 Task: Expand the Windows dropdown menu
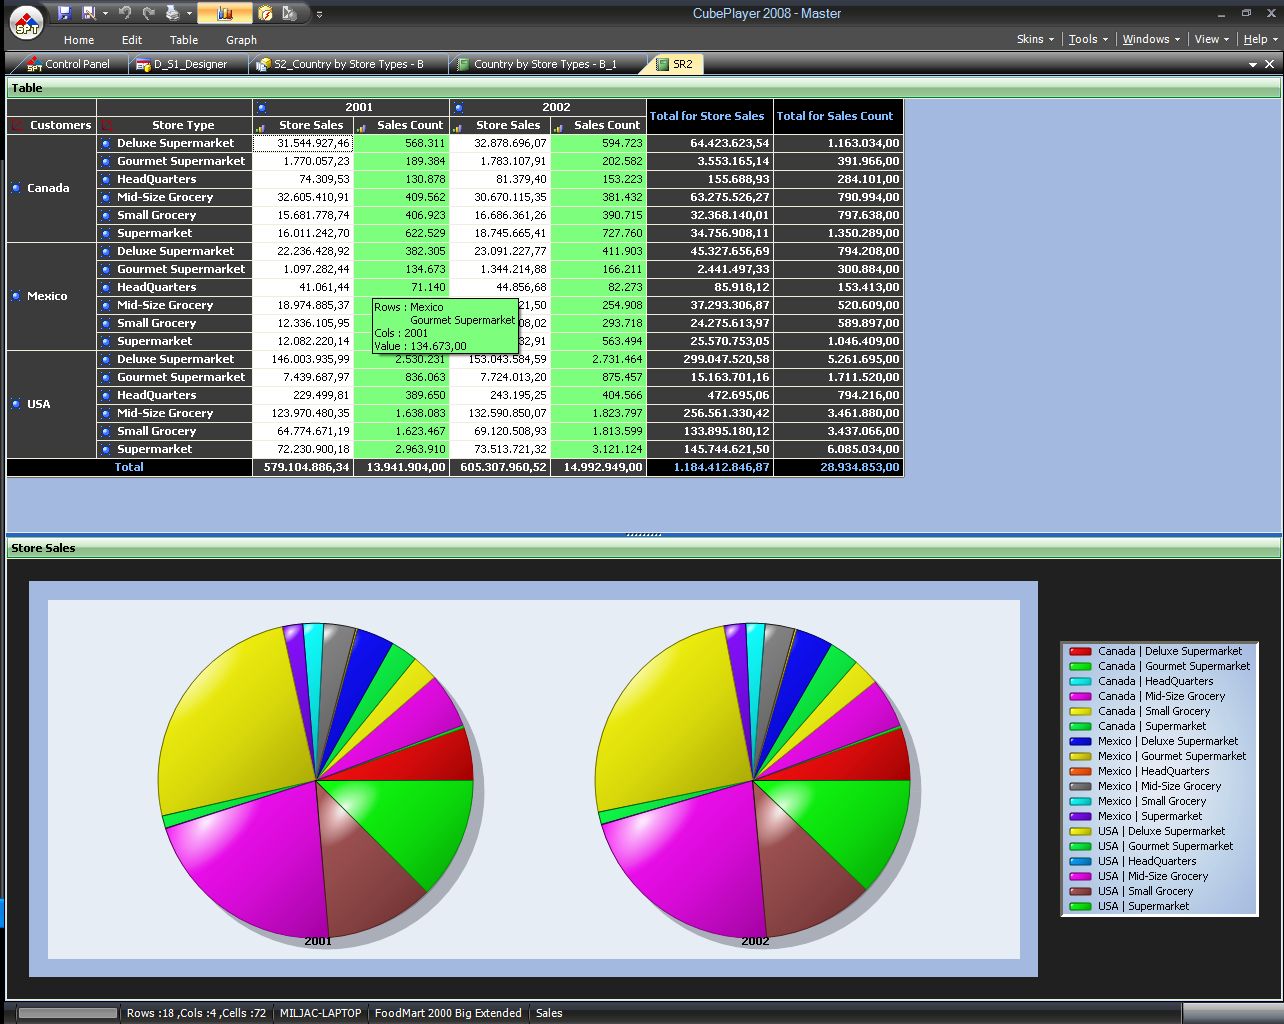coord(1150,39)
